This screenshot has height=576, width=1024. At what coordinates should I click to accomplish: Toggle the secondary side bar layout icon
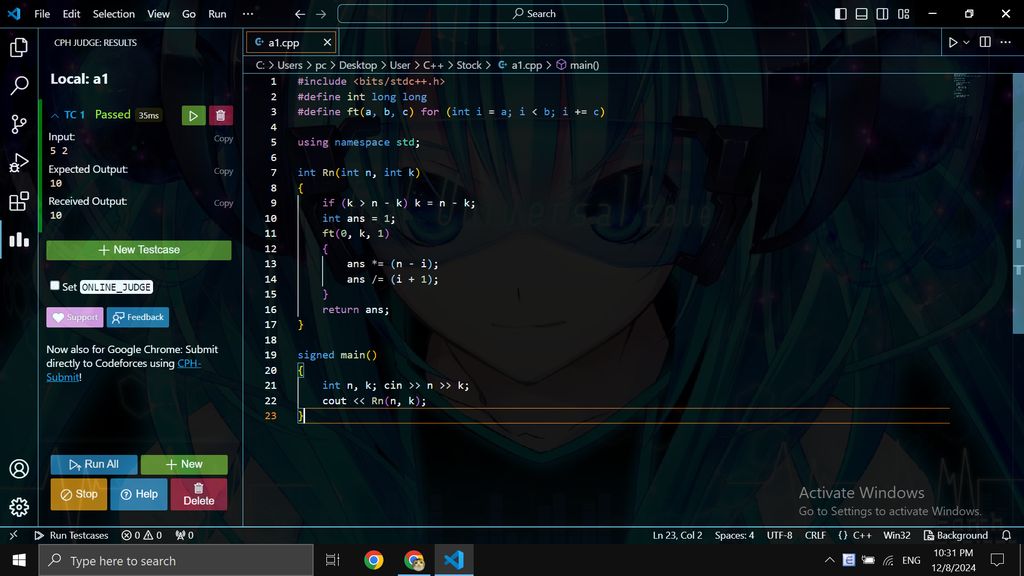click(x=882, y=14)
